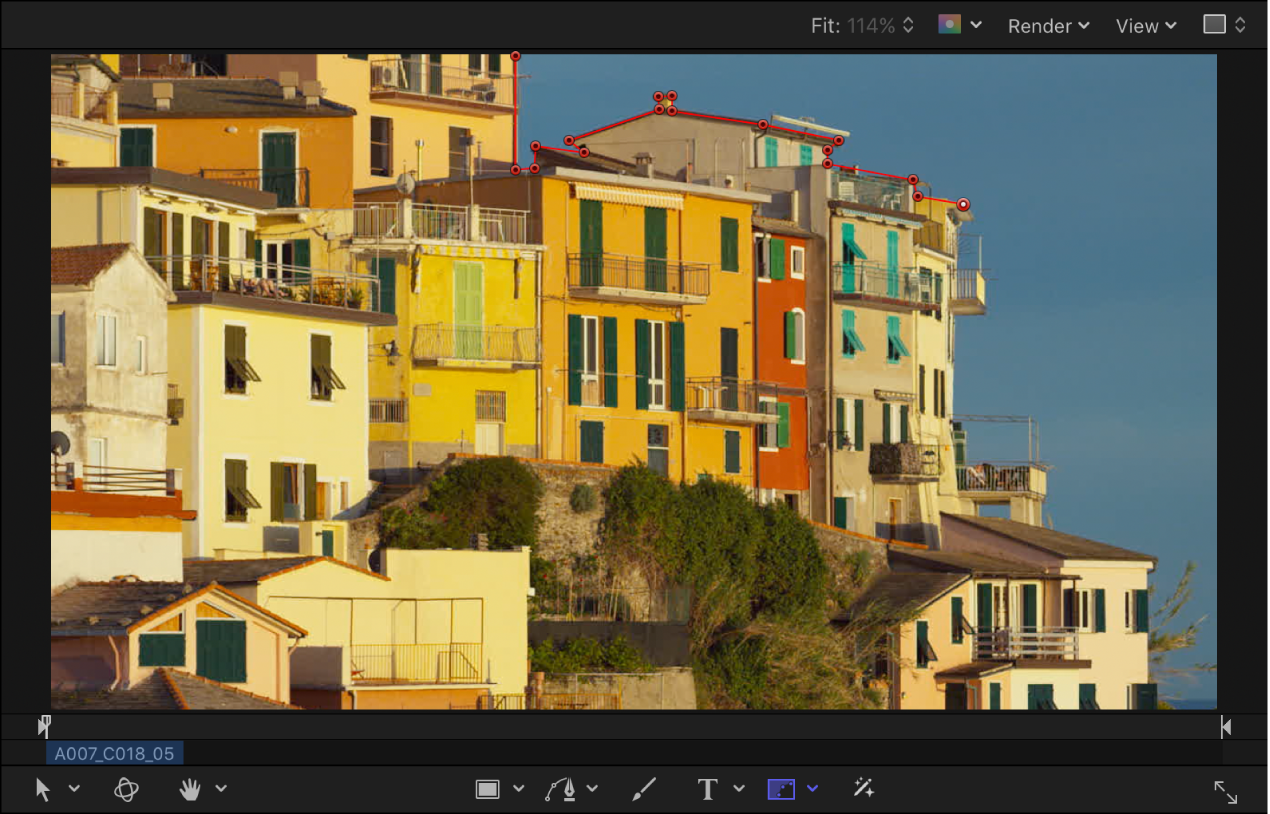
Task: Pick the Pan hand tool
Action: coord(190,789)
